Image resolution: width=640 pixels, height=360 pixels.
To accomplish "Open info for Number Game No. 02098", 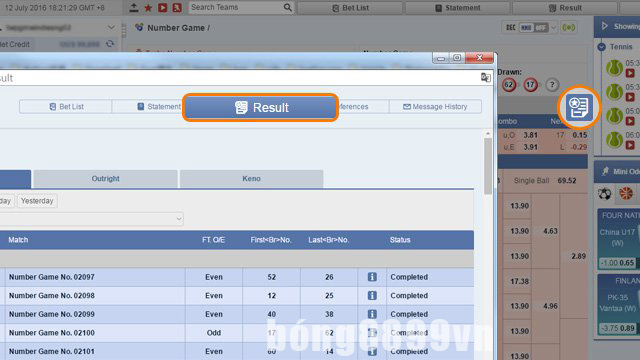I will [x=372, y=296].
